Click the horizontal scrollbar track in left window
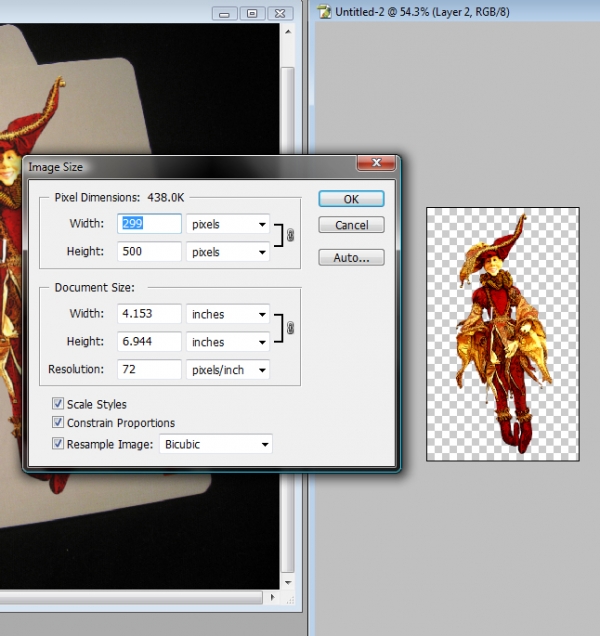The width and height of the screenshot is (600, 636). [x=131, y=597]
